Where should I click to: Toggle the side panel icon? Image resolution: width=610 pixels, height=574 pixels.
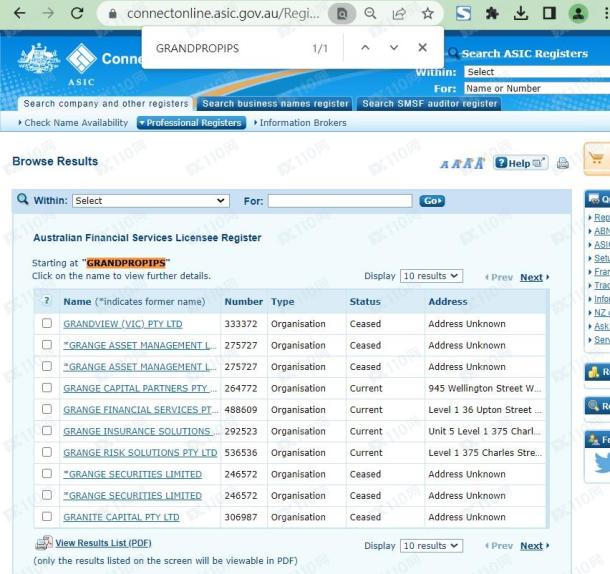tap(549, 14)
